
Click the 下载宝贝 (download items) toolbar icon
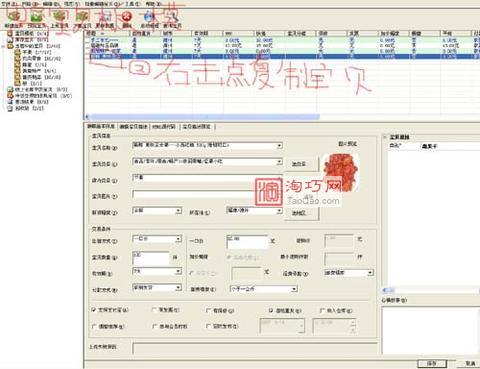pos(82,17)
